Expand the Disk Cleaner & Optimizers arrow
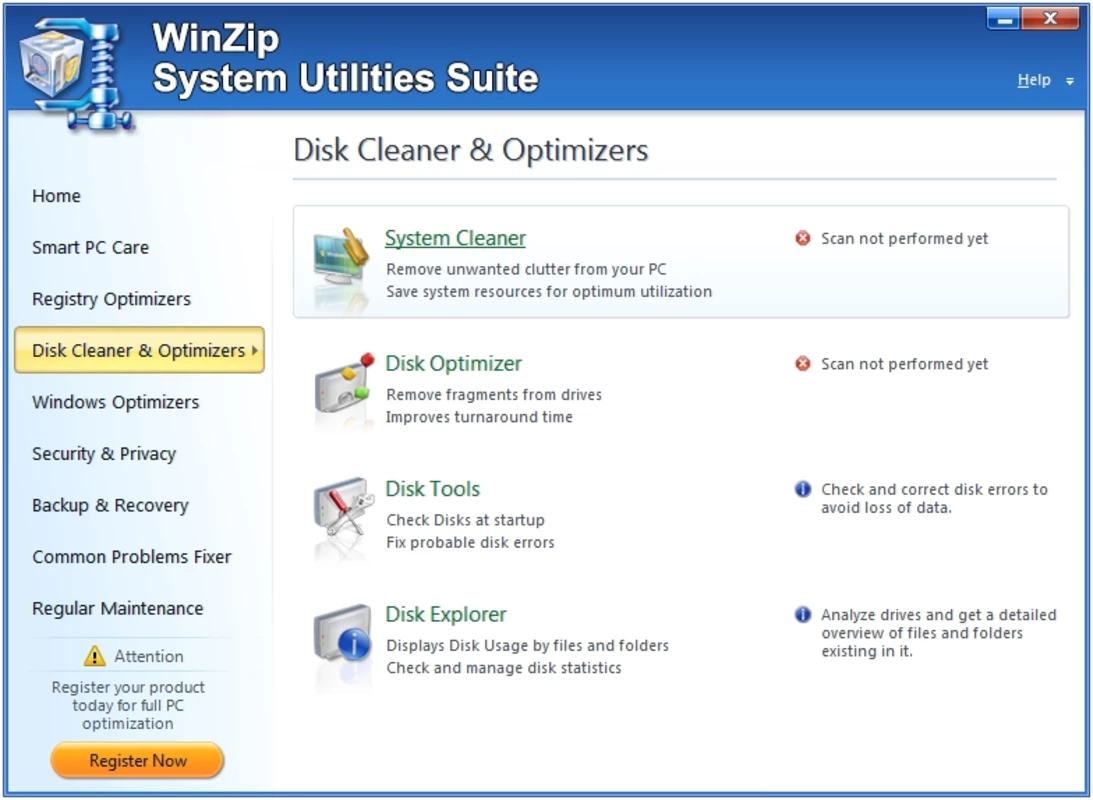 click(255, 350)
